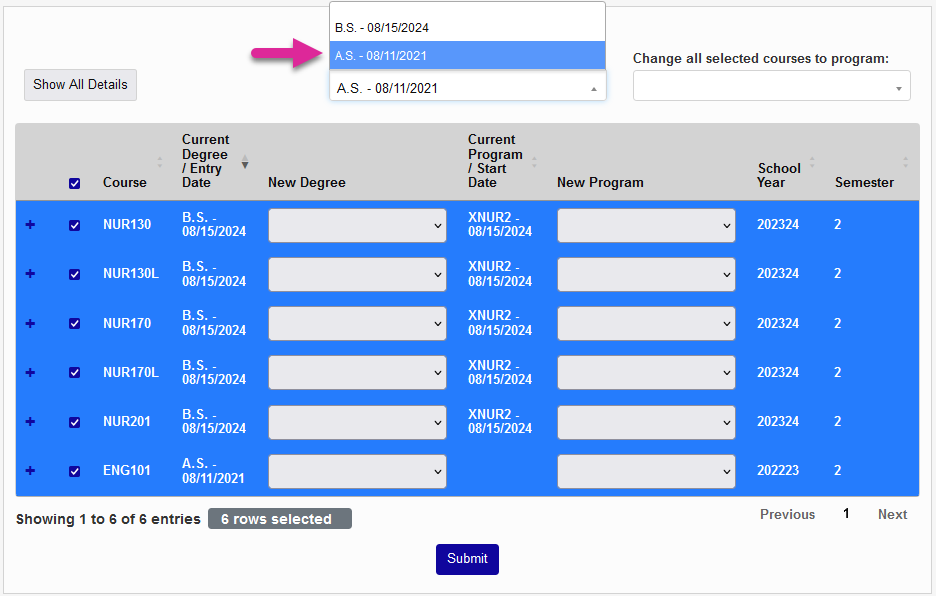
Task: Expand the NUR130L row plus icon
Action: (30, 274)
